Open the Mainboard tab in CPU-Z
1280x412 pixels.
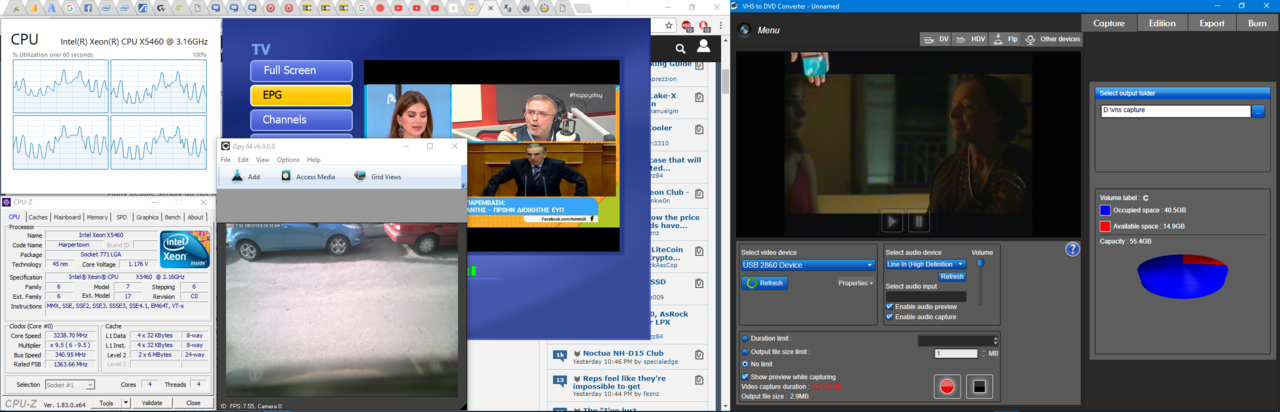point(67,217)
